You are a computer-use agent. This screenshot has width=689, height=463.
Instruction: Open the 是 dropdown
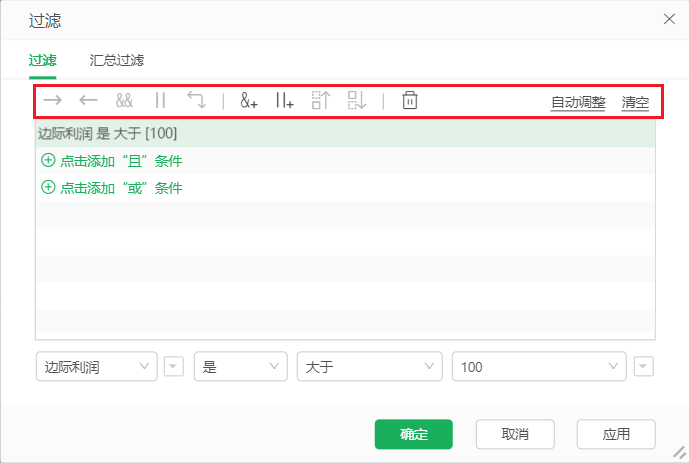pos(241,366)
